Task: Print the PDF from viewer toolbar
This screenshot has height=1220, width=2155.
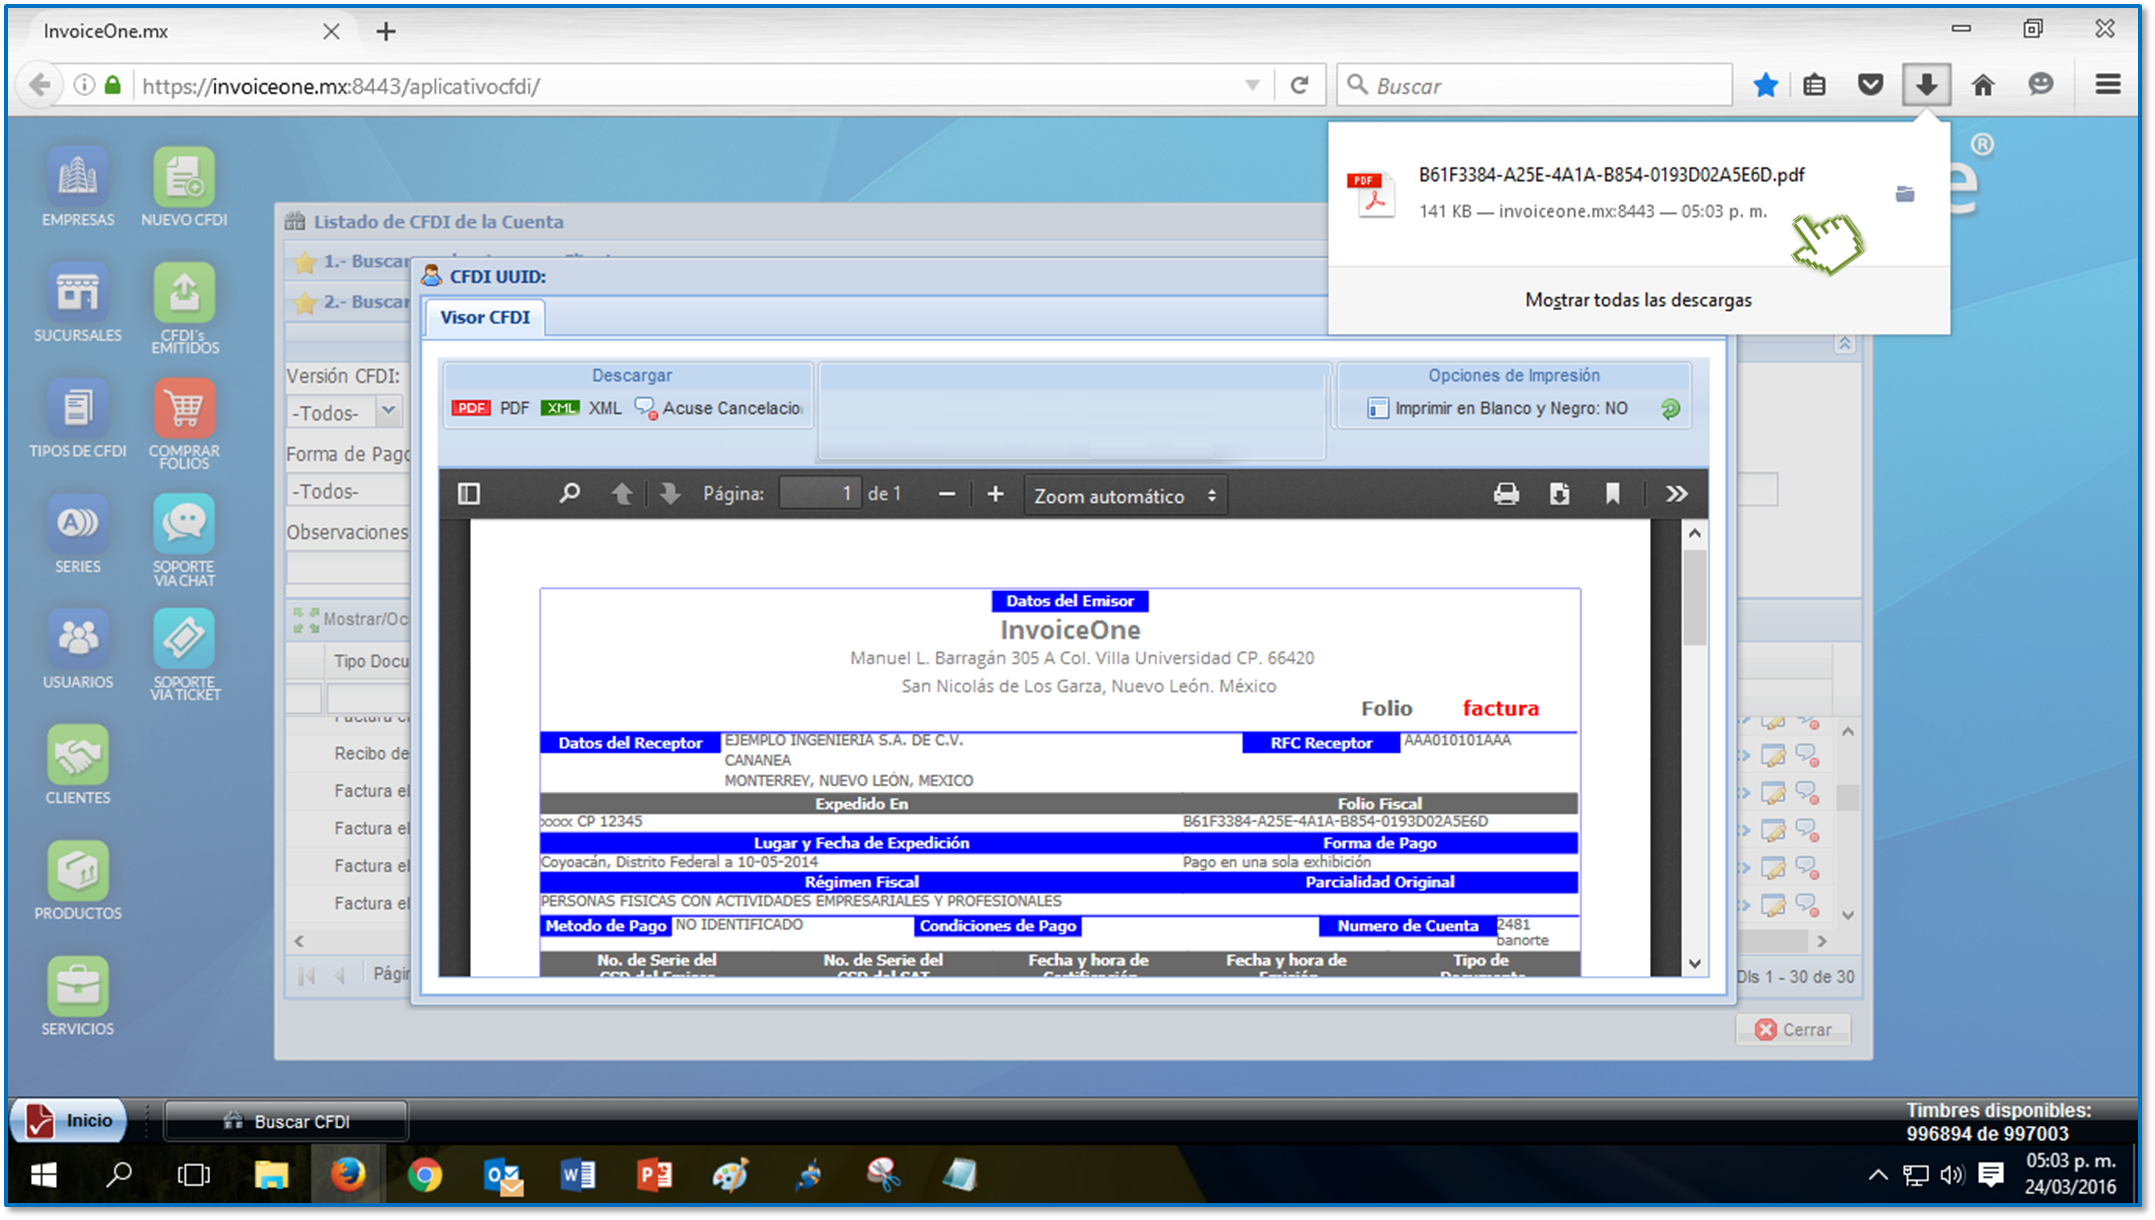Action: pos(1506,494)
